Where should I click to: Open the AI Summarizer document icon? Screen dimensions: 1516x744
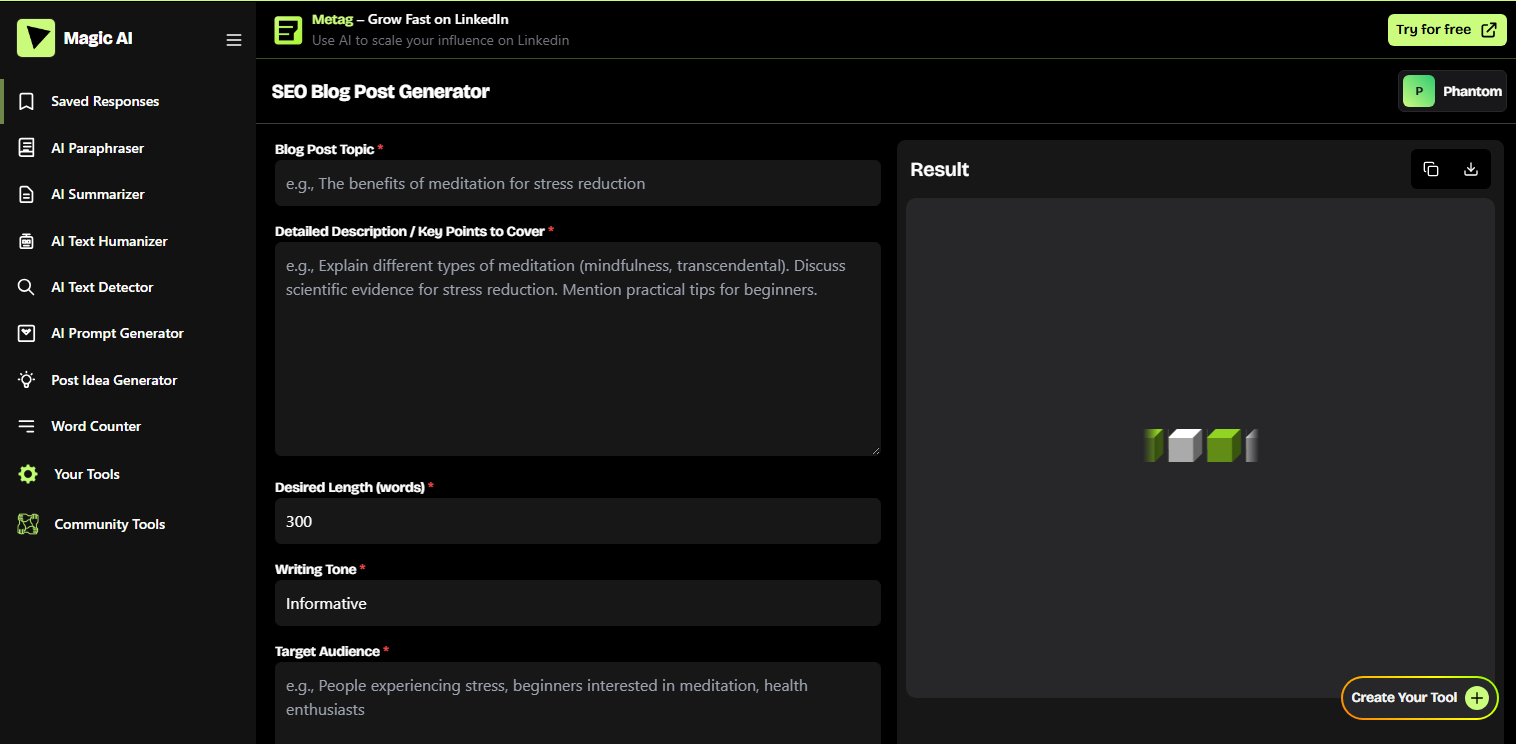(27, 193)
